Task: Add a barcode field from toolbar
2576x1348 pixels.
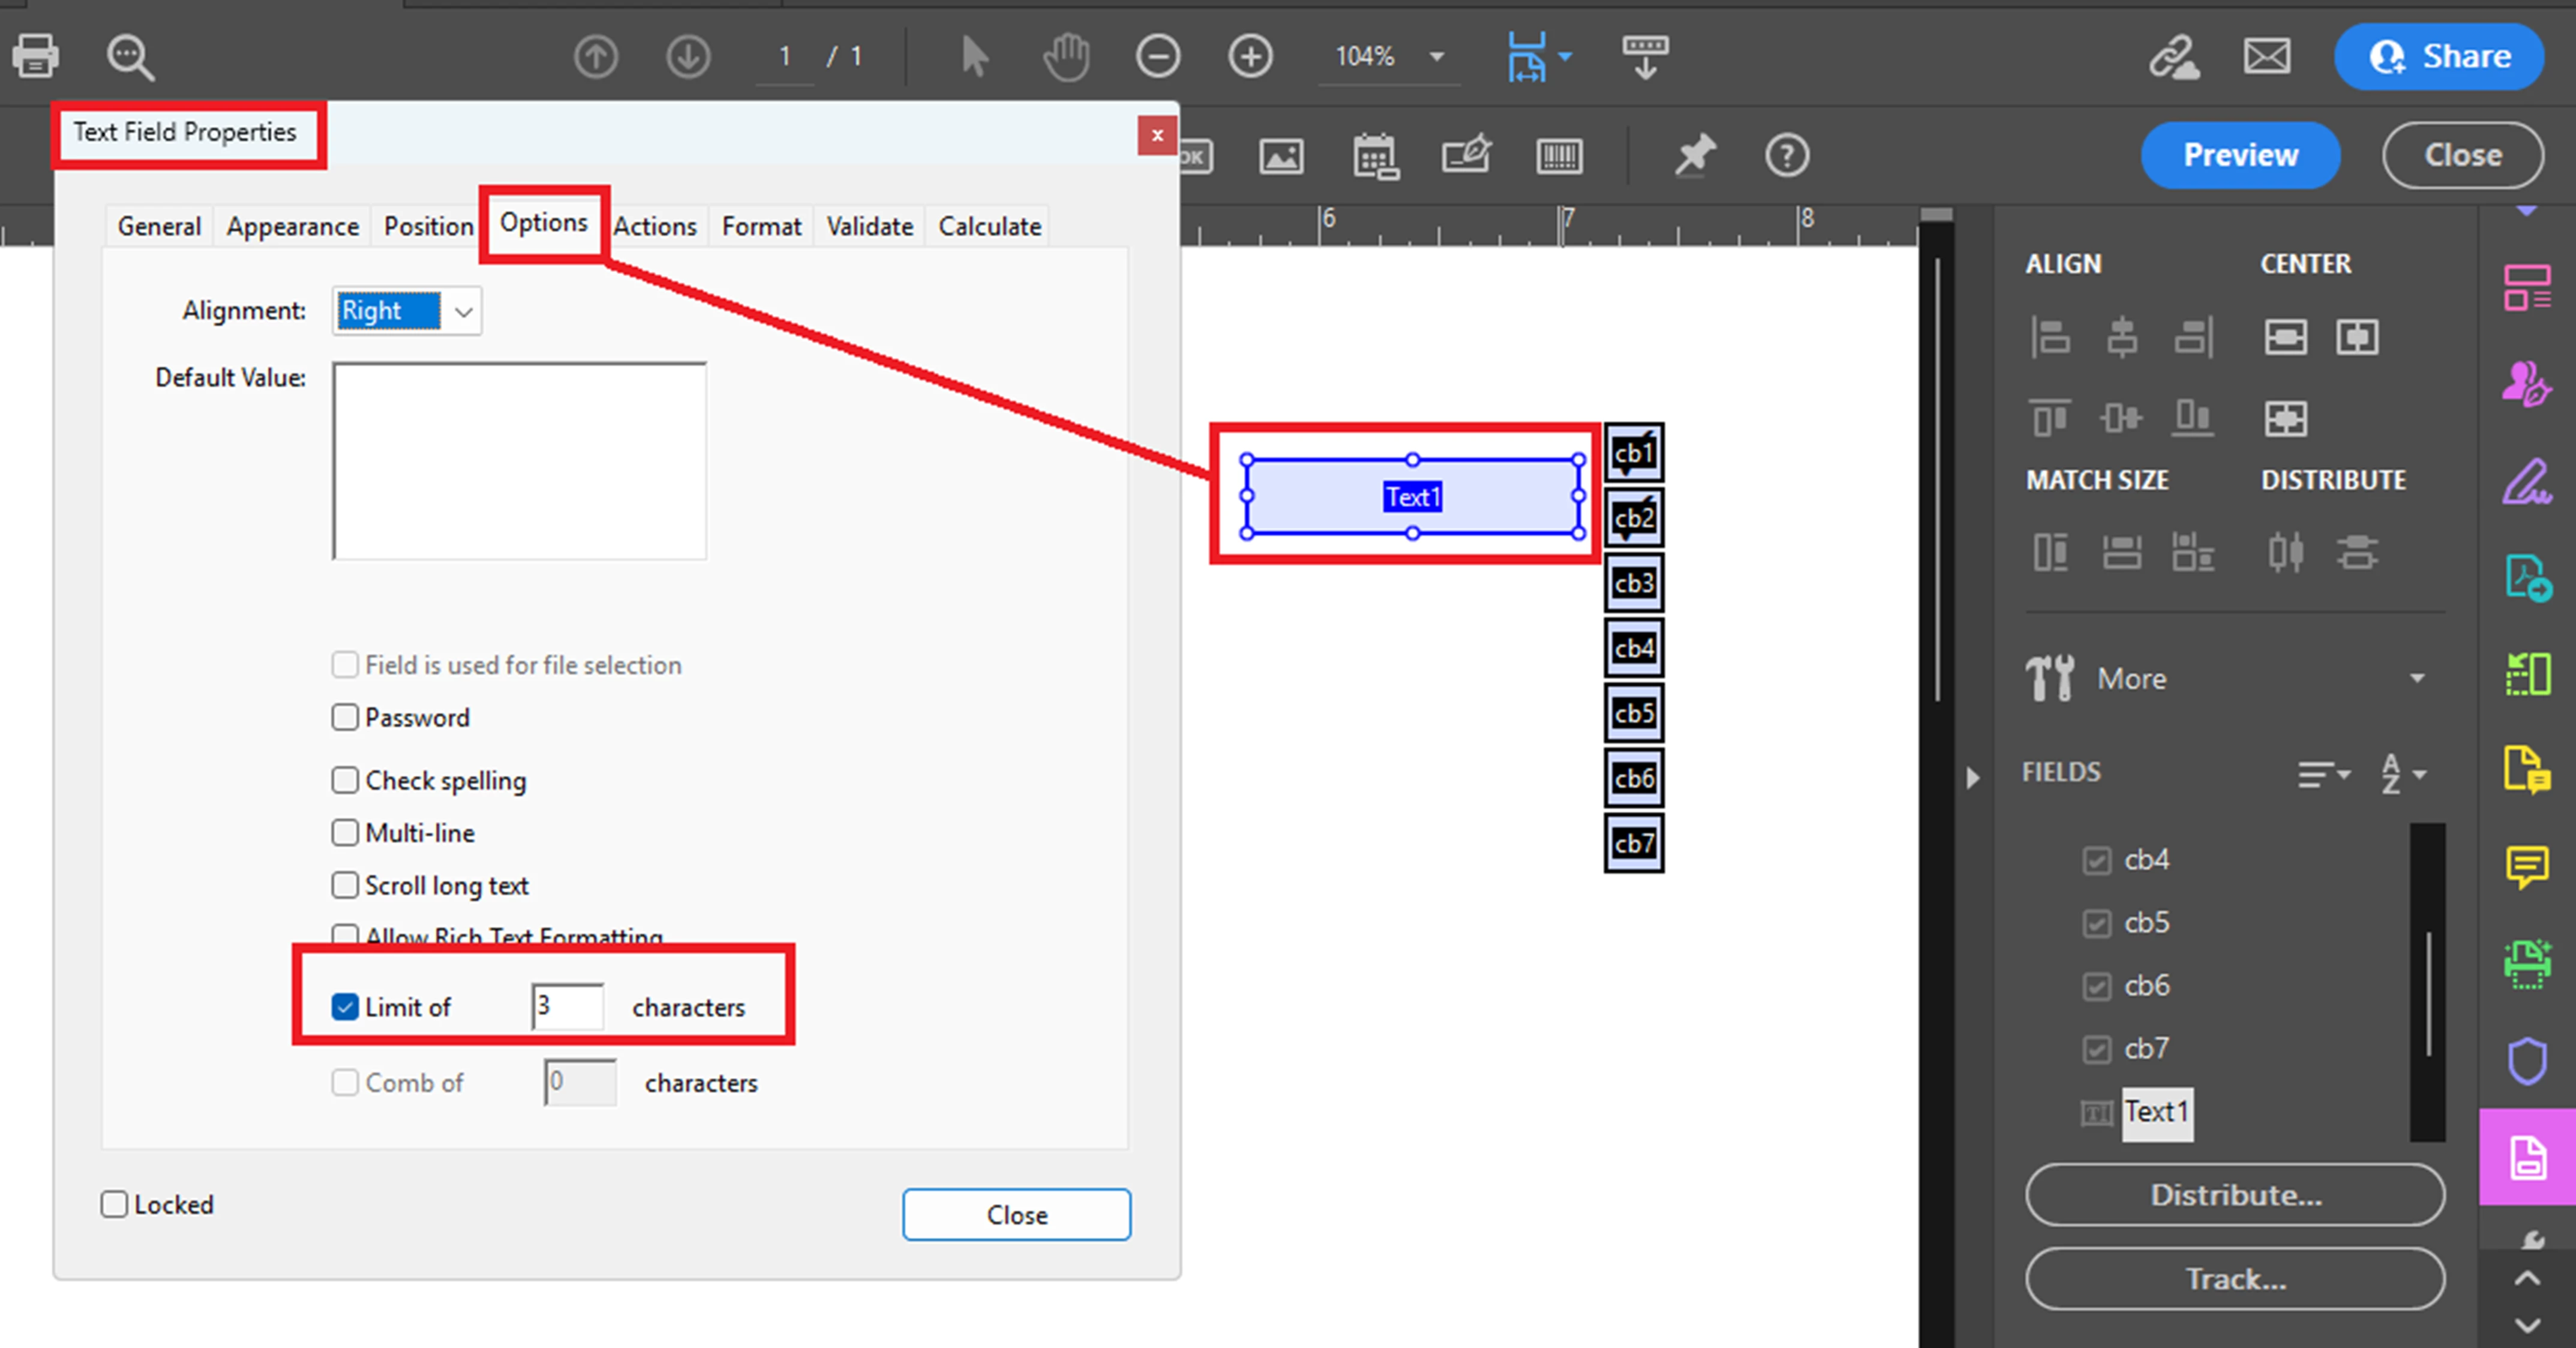Action: [1558, 156]
